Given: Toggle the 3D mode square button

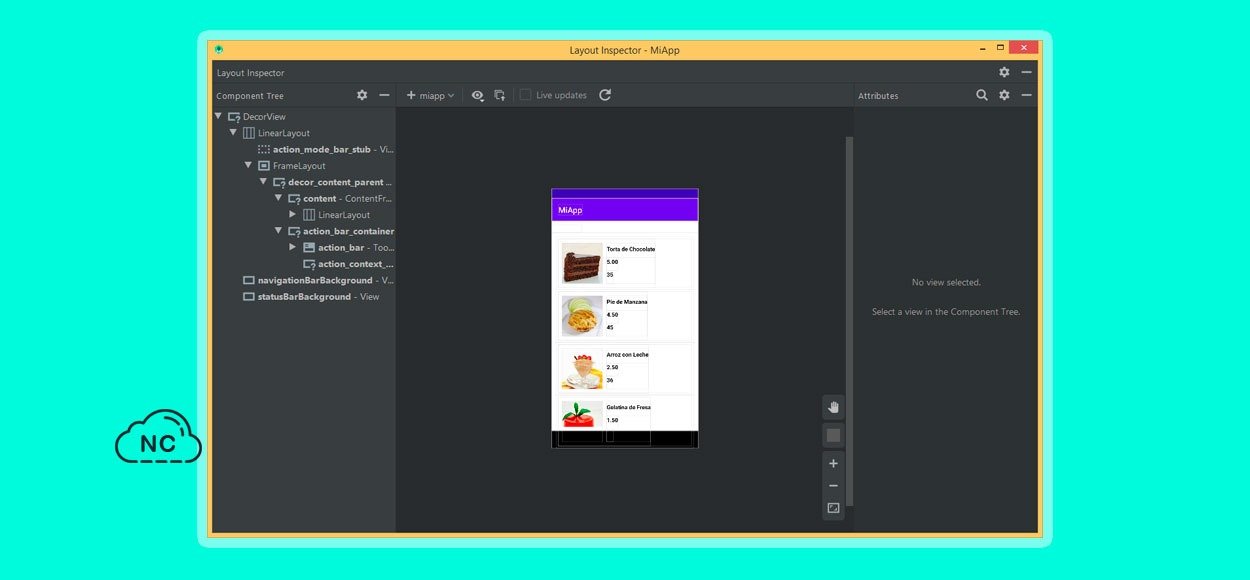Looking at the screenshot, I should pyautogui.click(x=833, y=435).
